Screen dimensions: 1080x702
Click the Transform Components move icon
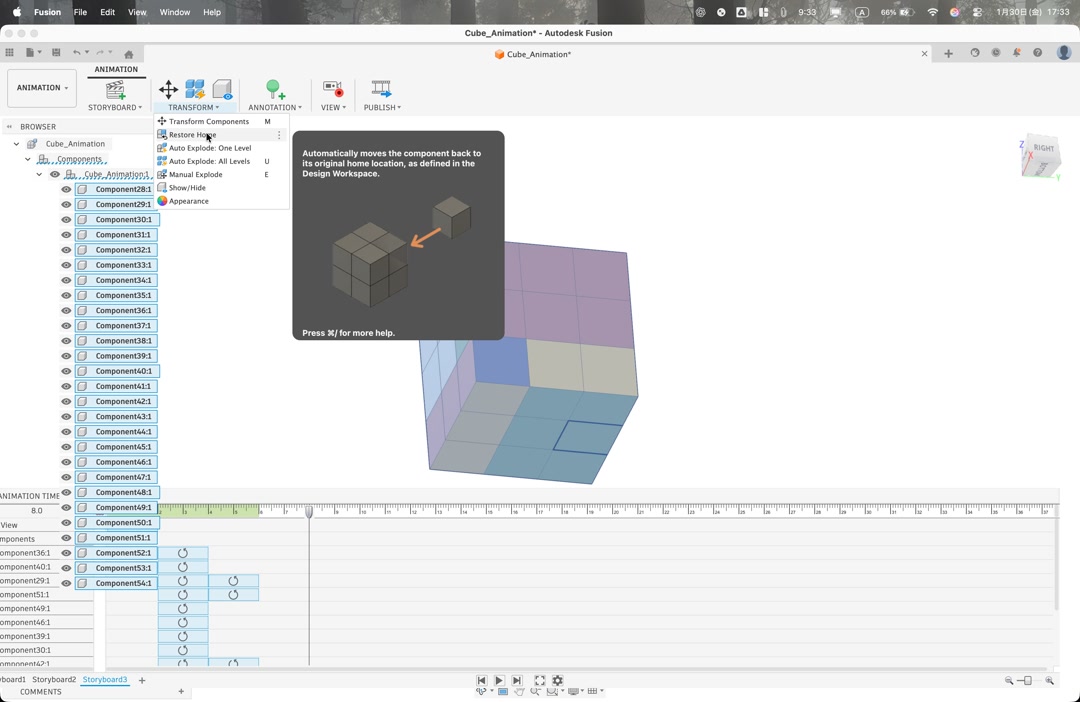[168, 90]
